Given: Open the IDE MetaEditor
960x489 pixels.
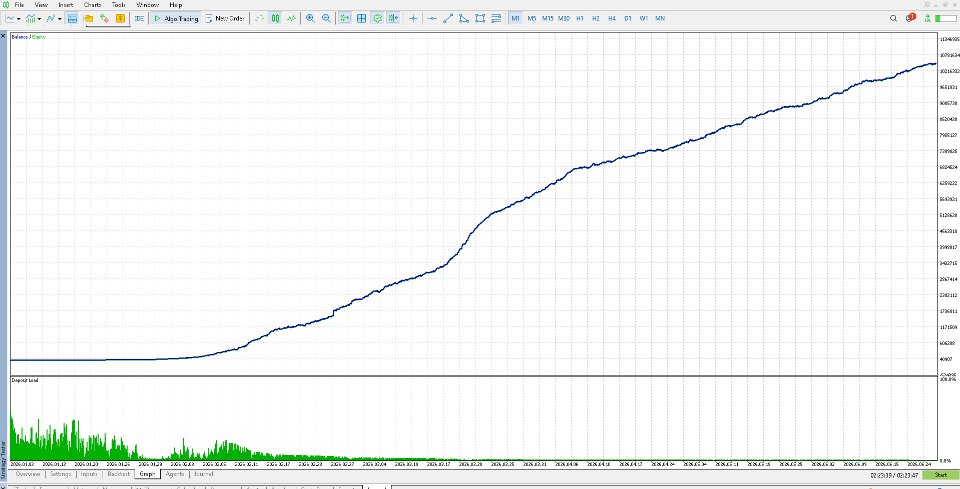Looking at the screenshot, I should [x=140, y=18].
